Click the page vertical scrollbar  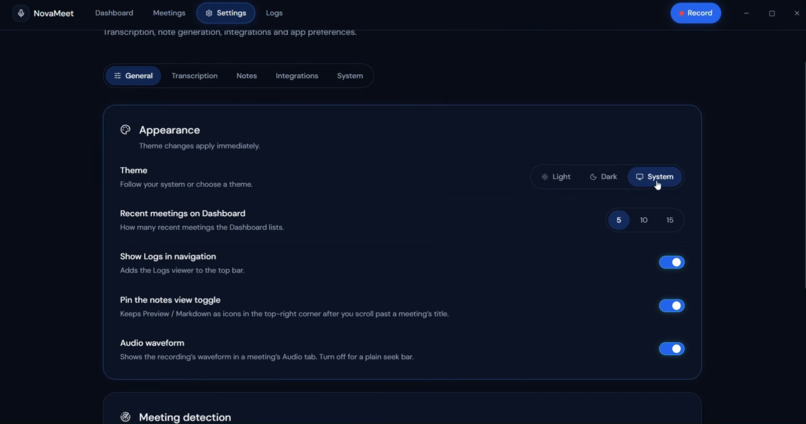coord(803,175)
